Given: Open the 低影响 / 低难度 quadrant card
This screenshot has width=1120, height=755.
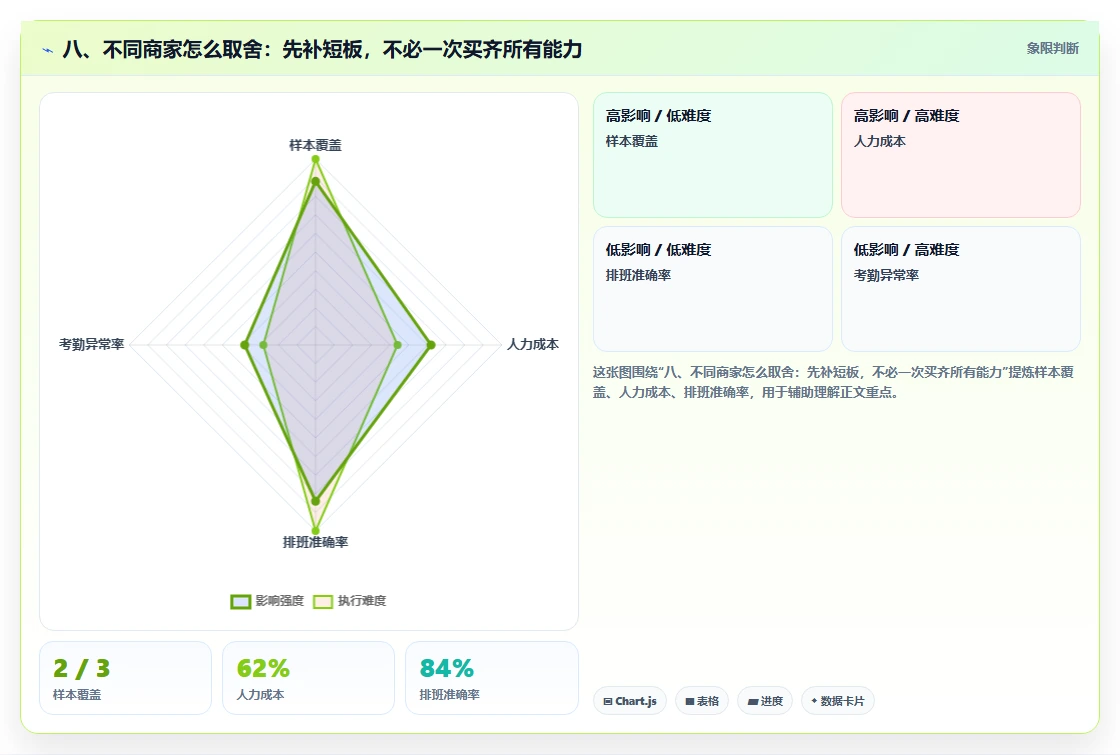Looking at the screenshot, I should [x=713, y=289].
